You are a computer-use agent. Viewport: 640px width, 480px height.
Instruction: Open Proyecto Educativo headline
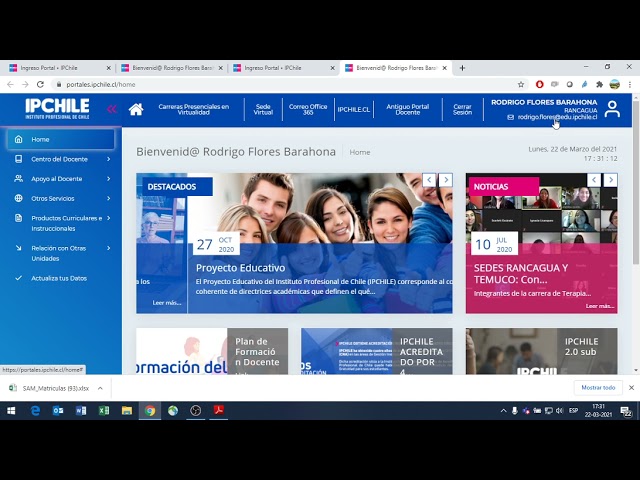coord(240,268)
